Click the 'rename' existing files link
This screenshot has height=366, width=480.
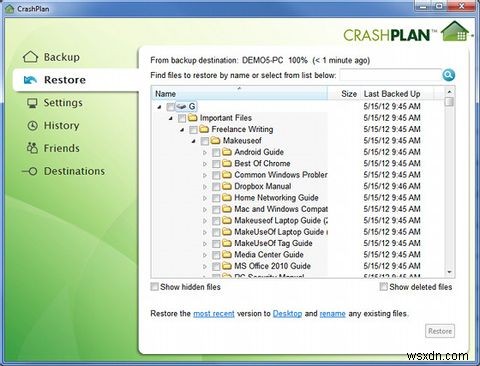(332, 314)
